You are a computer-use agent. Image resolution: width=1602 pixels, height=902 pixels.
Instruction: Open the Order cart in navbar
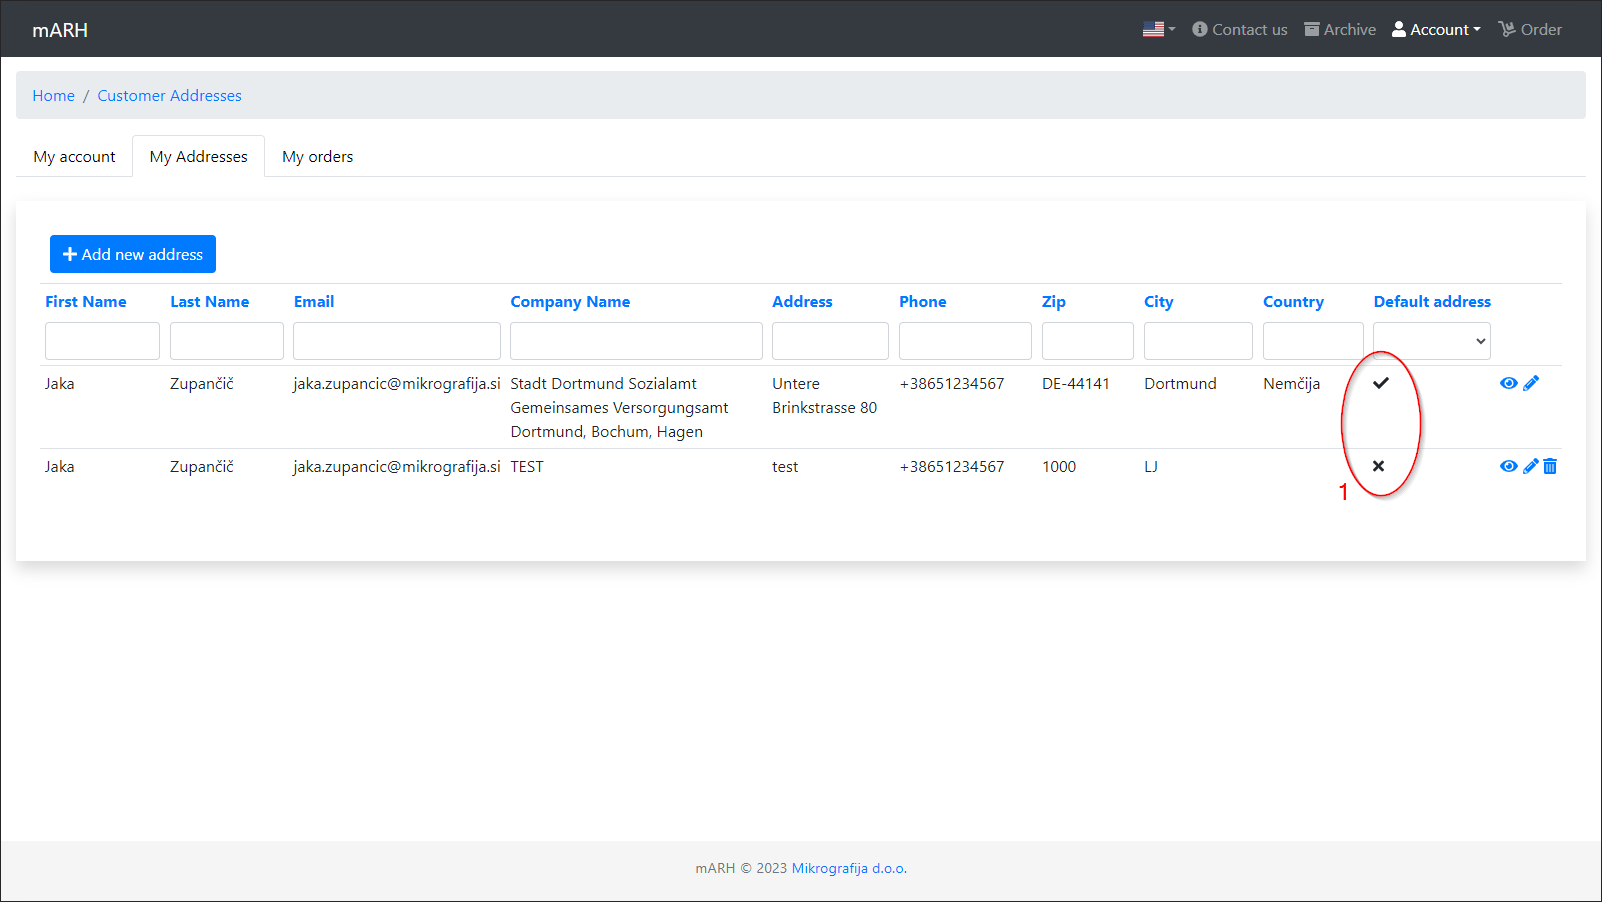coord(1530,30)
